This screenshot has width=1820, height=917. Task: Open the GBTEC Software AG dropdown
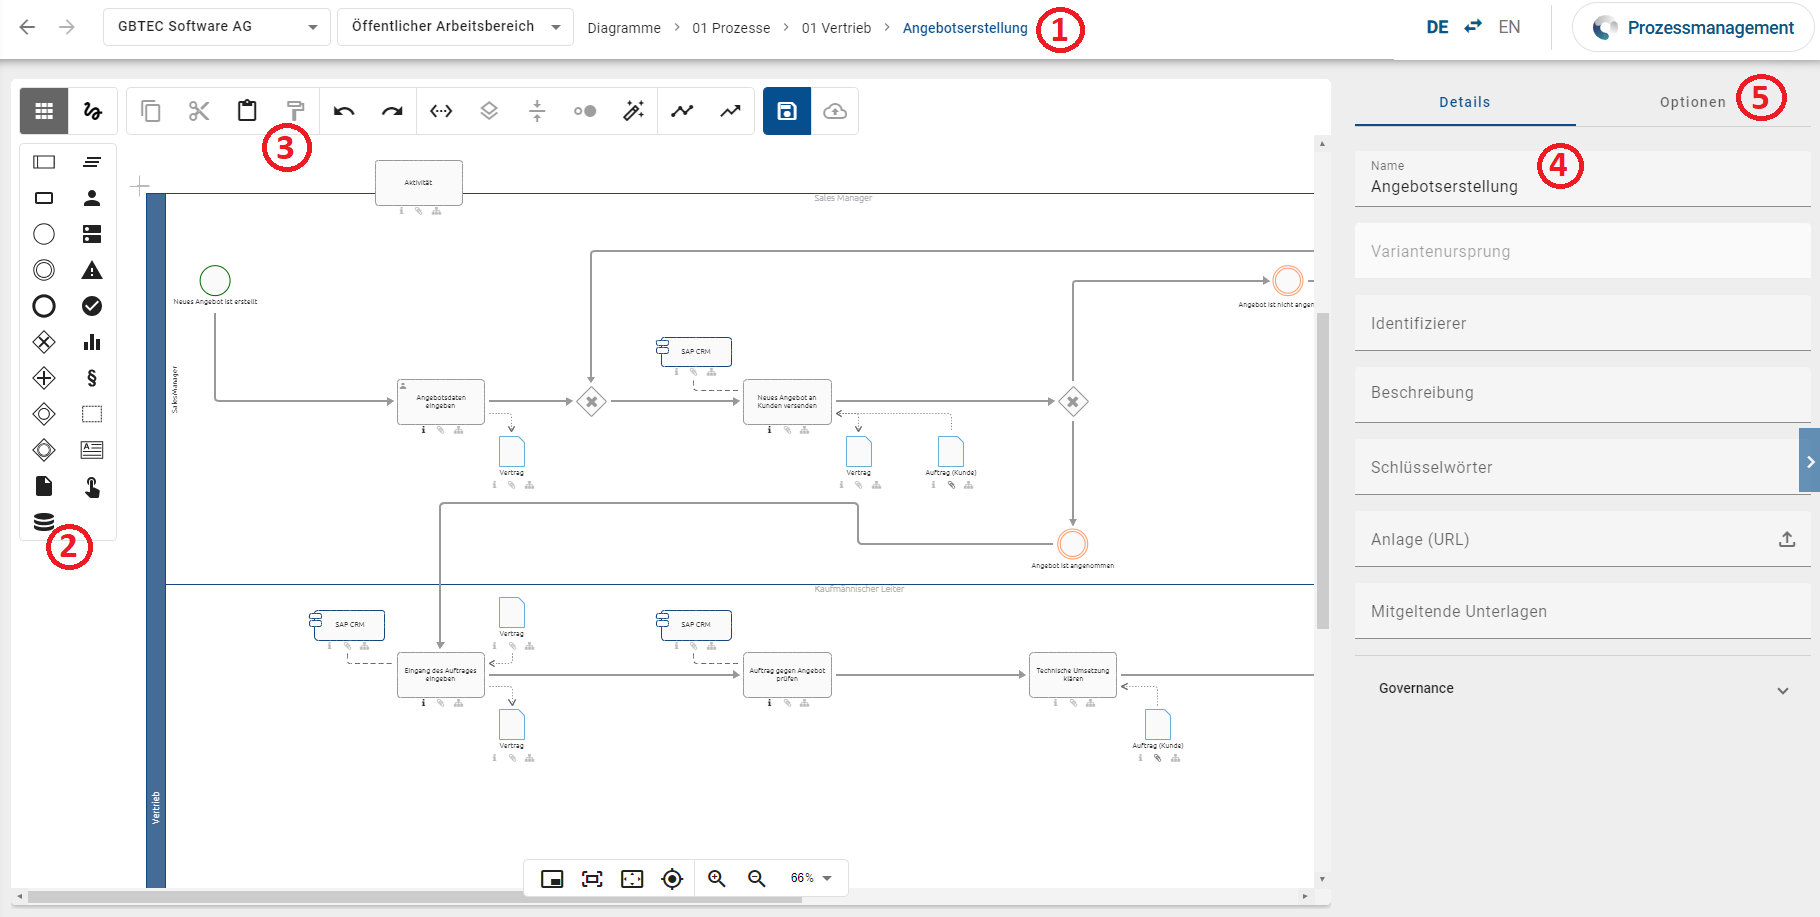pyautogui.click(x=217, y=27)
